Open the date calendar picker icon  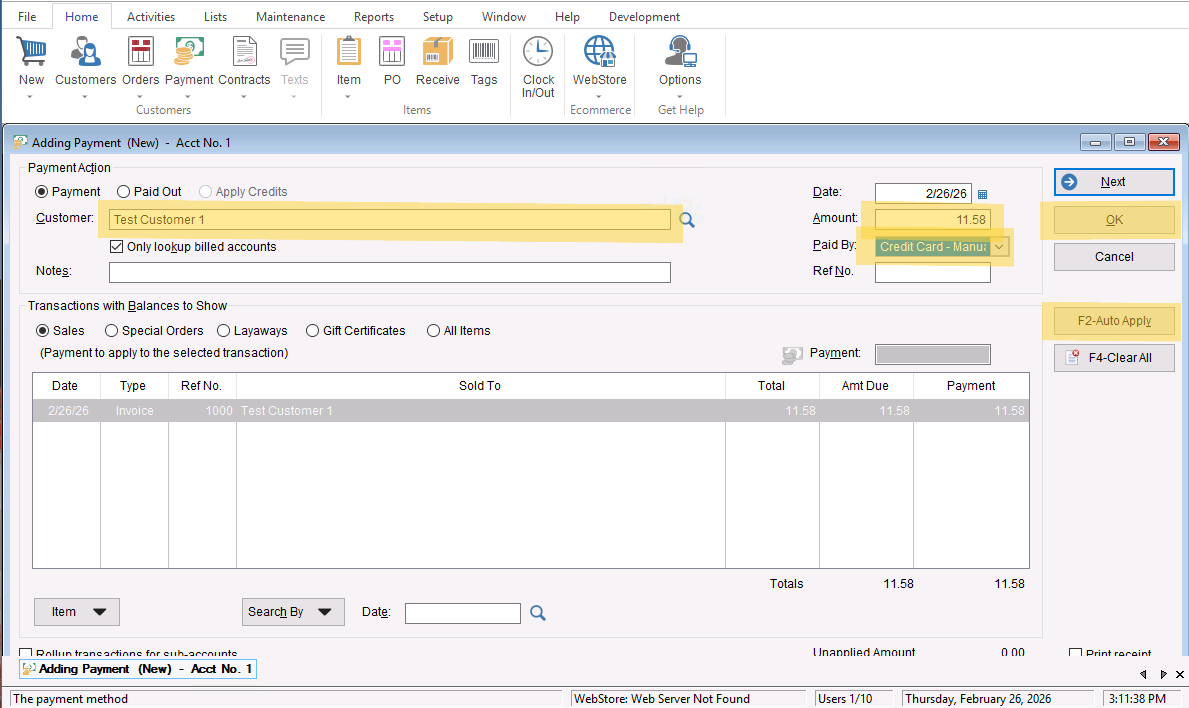point(982,194)
